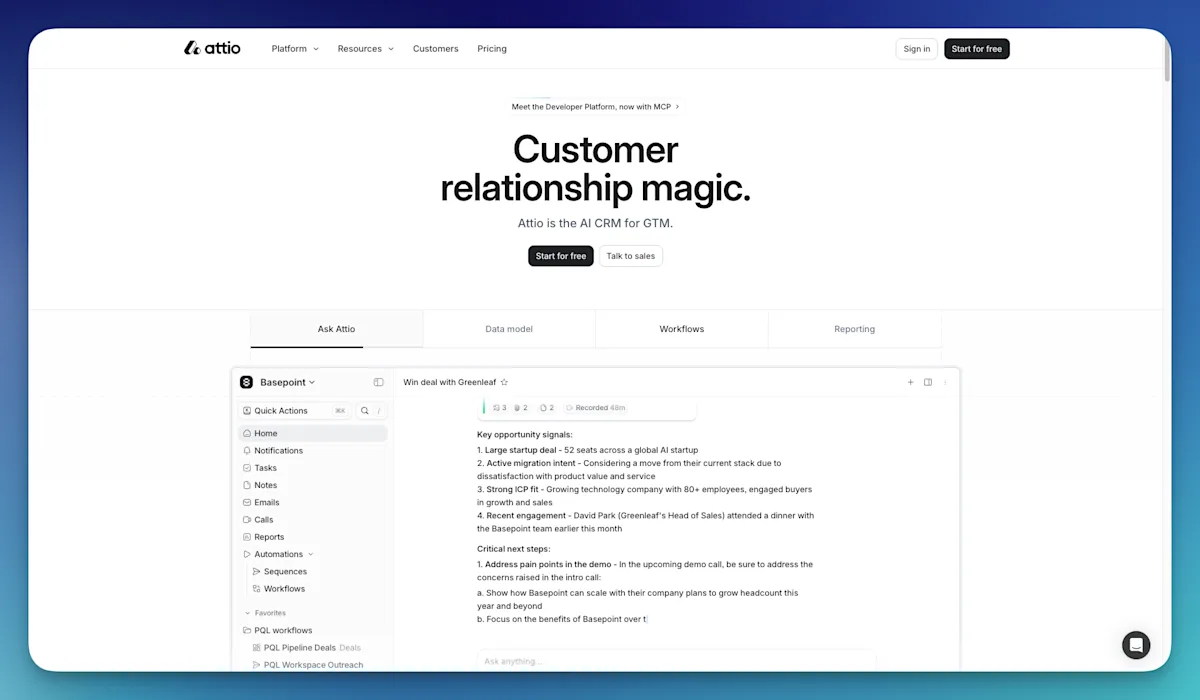The height and width of the screenshot is (700, 1200).
Task: Open Home in the sidebar
Action: [x=313, y=433]
